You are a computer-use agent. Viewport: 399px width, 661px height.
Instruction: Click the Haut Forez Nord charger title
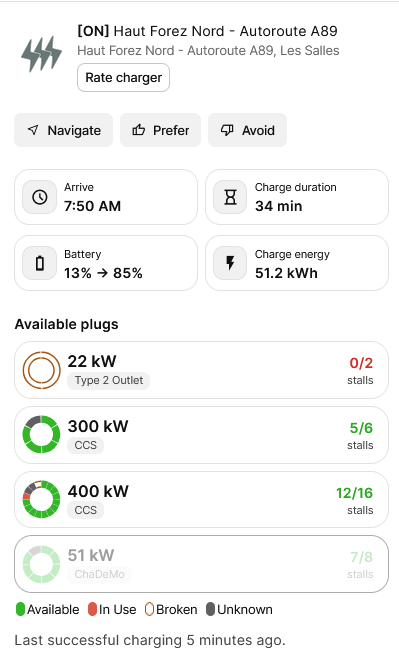(x=207, y=31)
